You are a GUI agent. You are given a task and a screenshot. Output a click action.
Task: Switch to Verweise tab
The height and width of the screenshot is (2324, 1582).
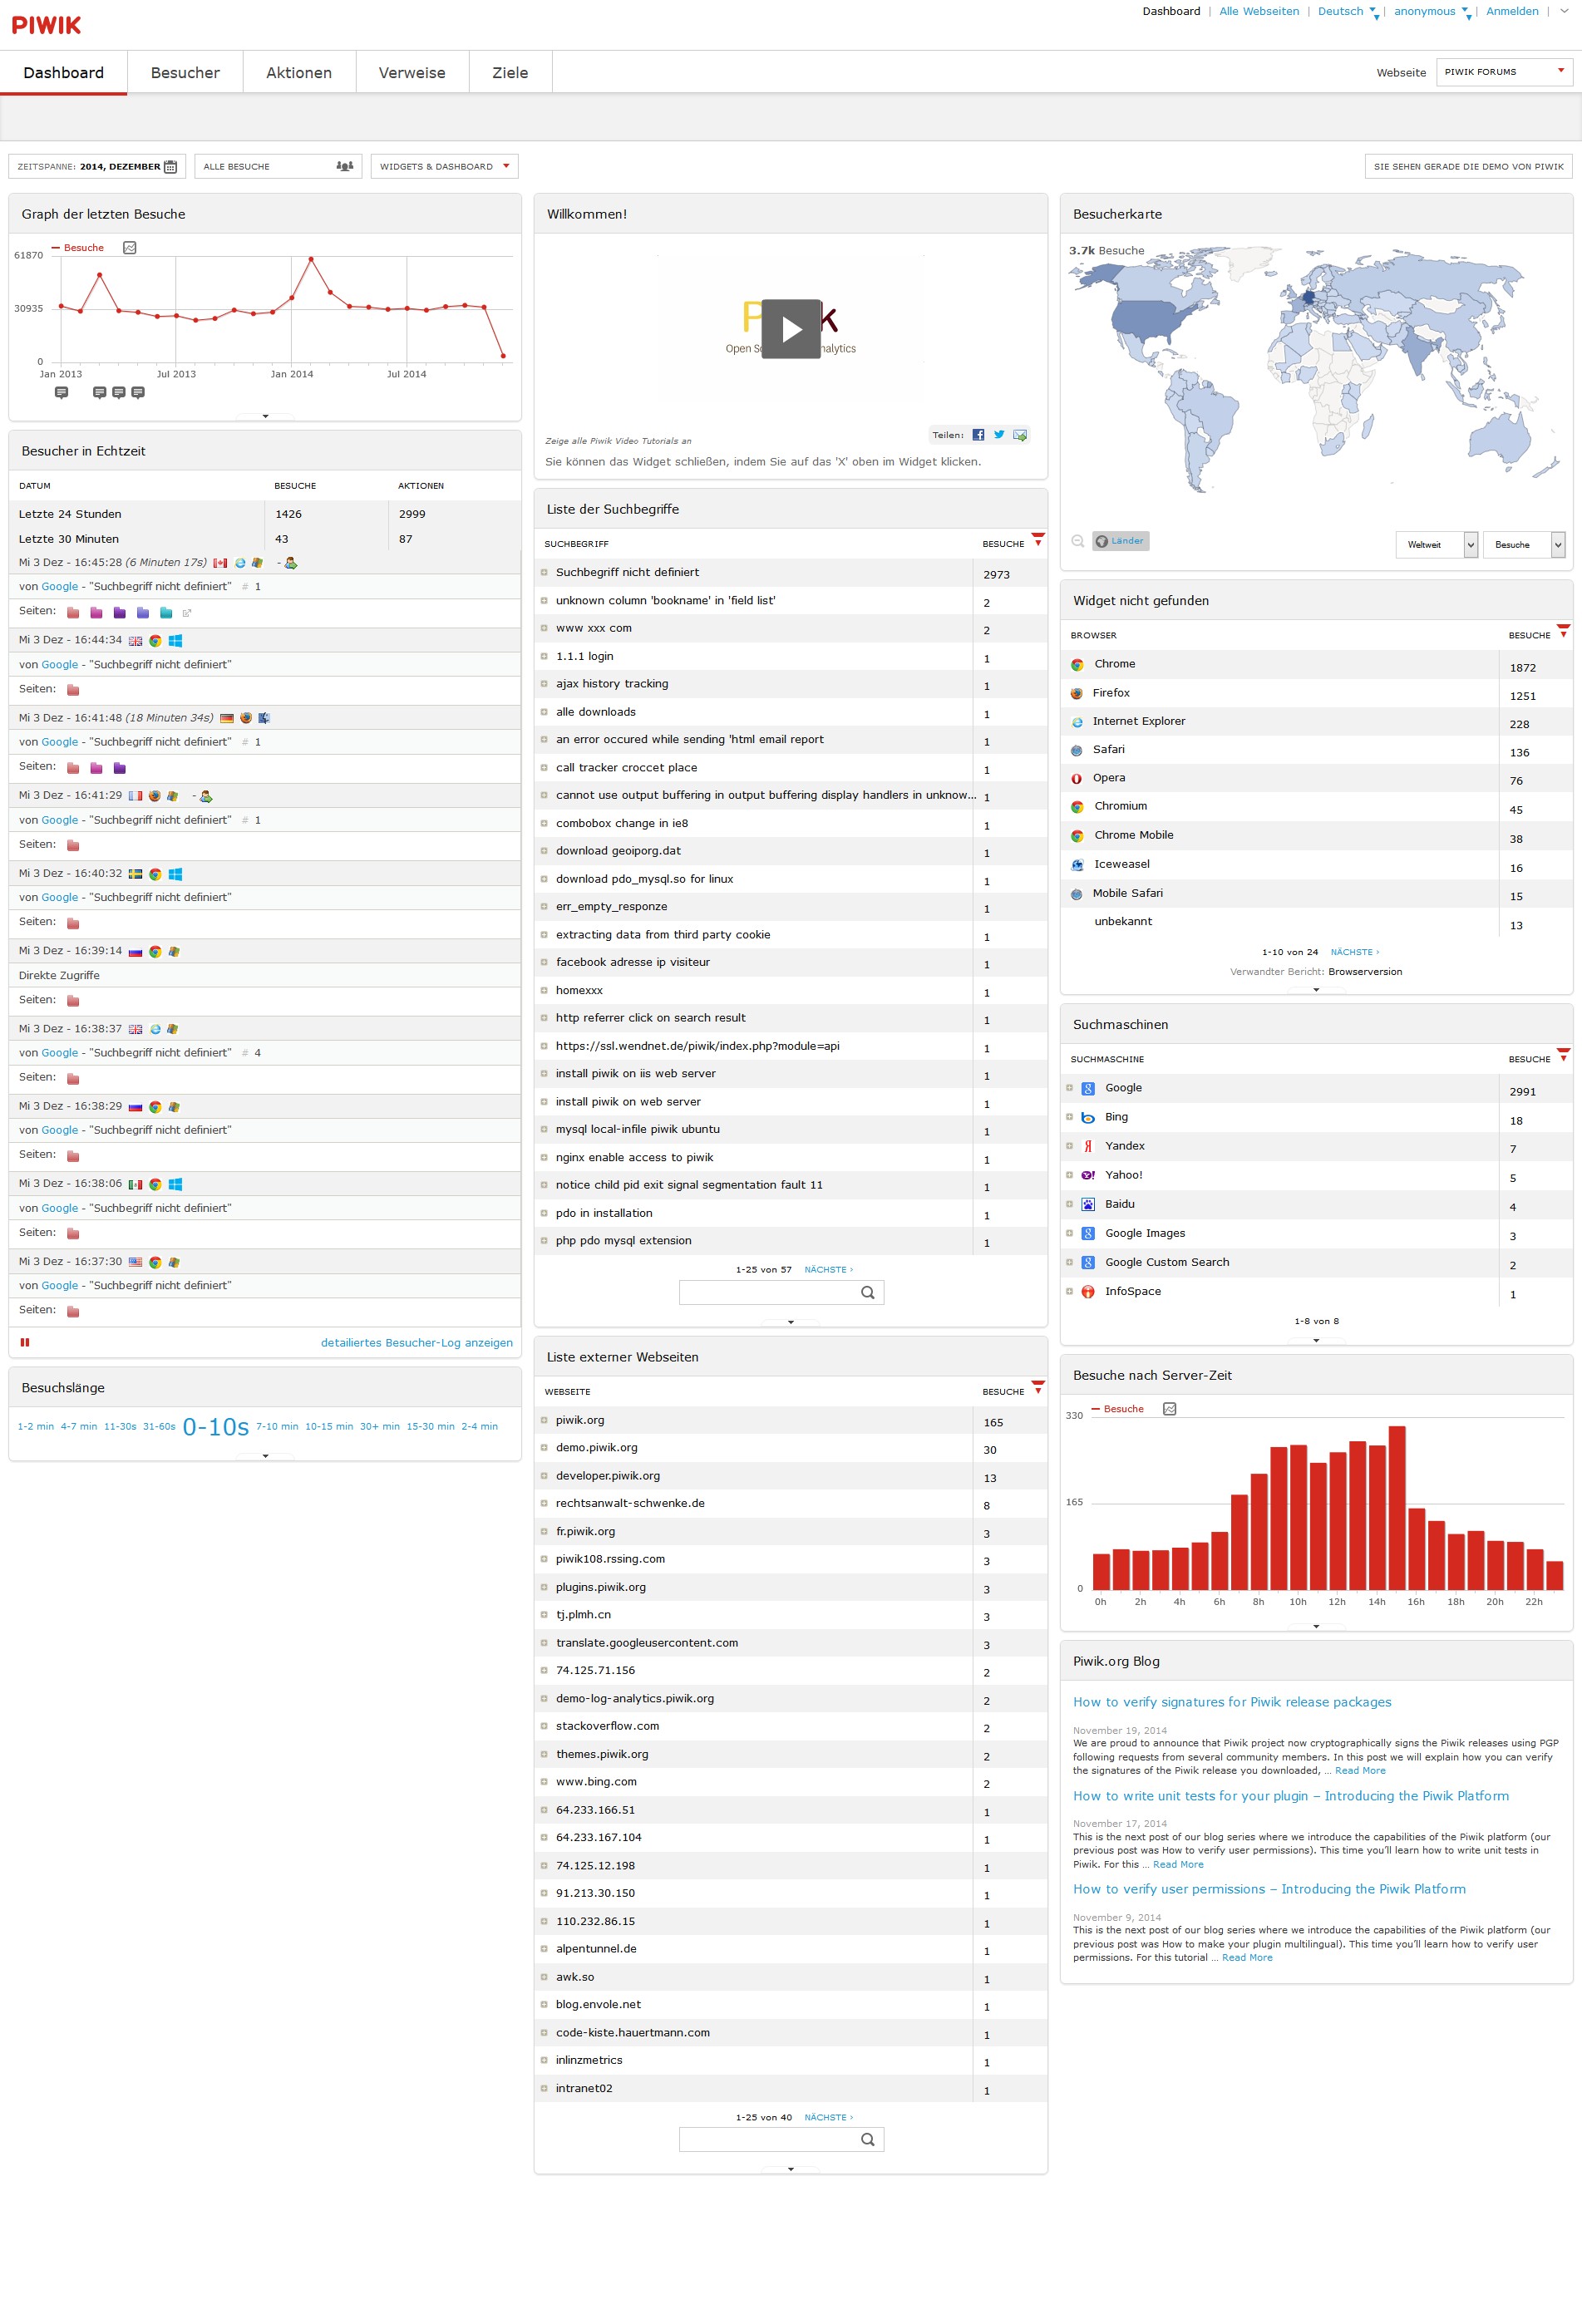(x=412, y=73)
